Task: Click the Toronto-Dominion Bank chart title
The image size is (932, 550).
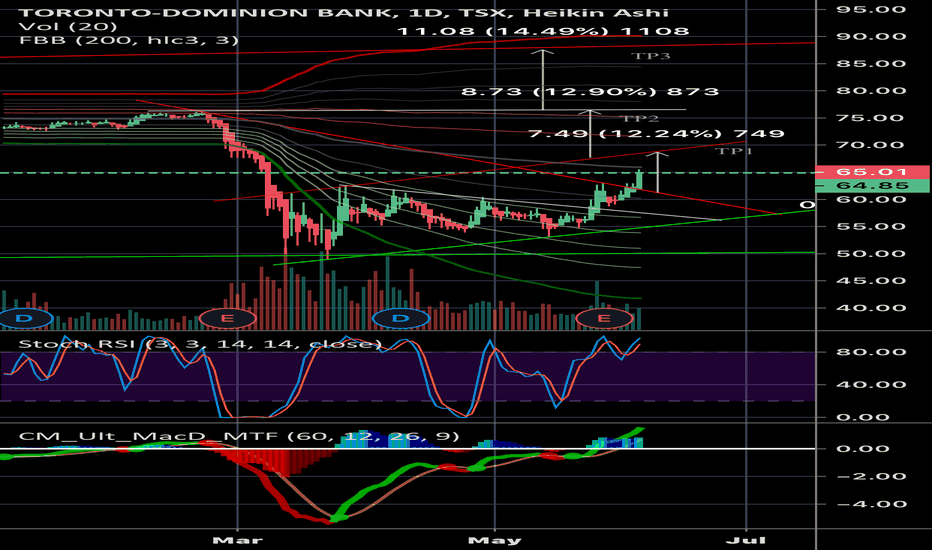Action: (344, 12)
